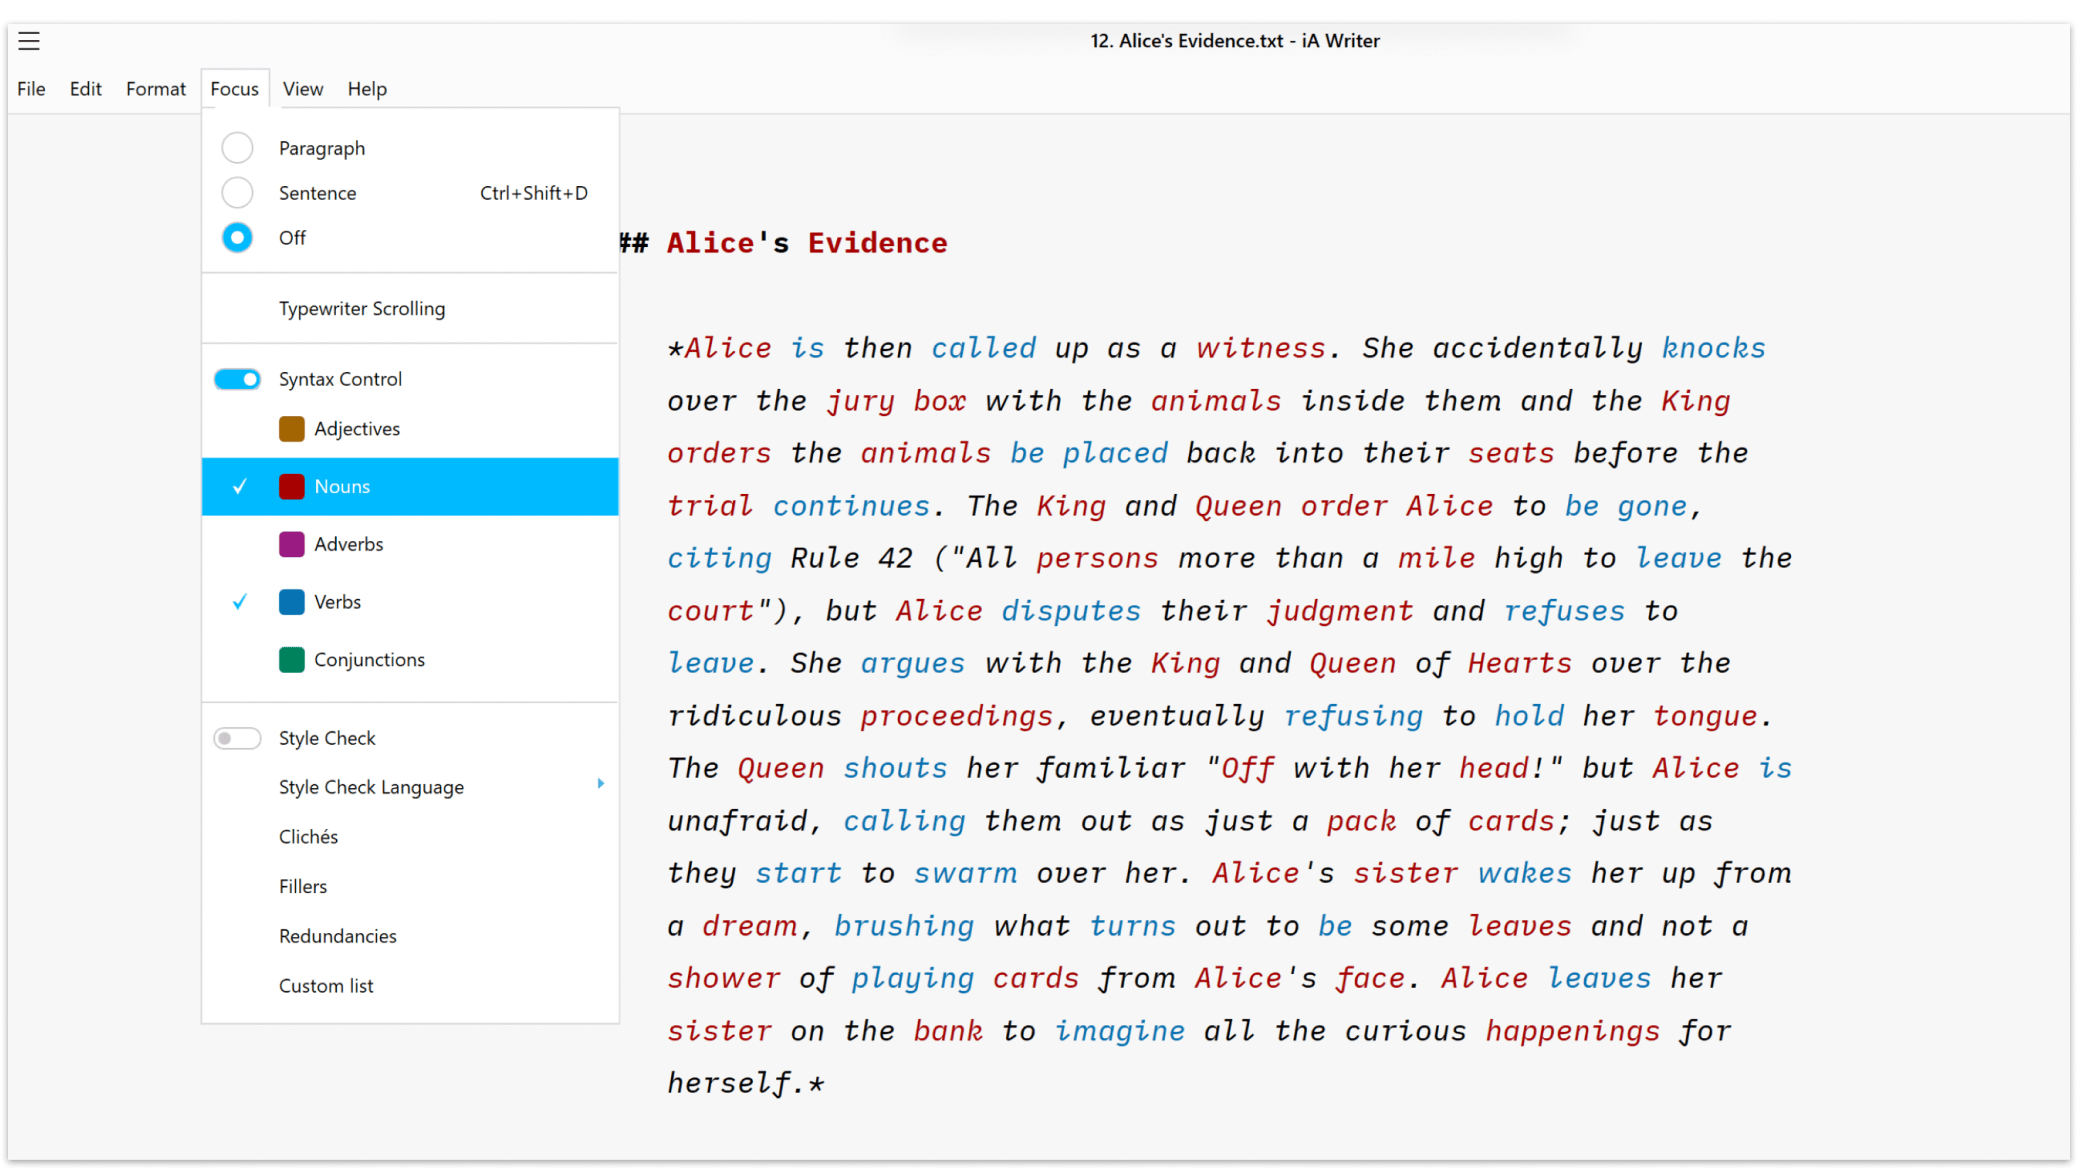This screenshot has height=1169, width=2078.
Task: Turn off the Syntax Control toggle
Action: 237,379
